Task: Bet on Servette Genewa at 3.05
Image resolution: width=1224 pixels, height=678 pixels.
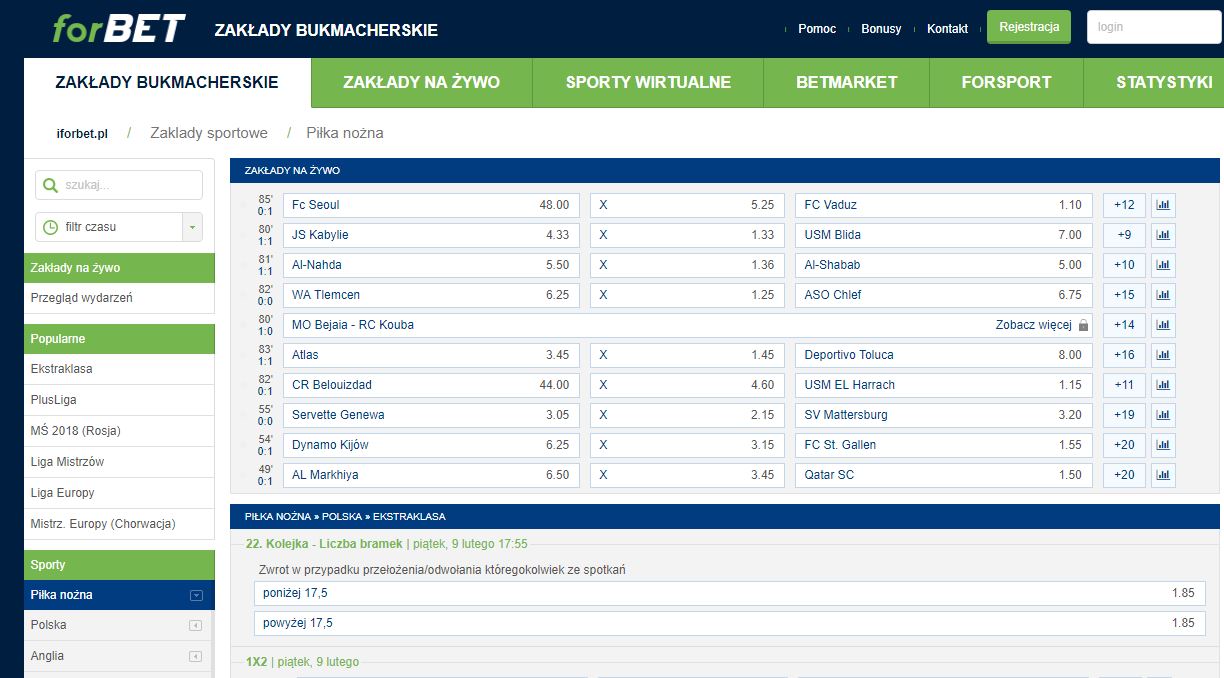Action: (431, 415)
